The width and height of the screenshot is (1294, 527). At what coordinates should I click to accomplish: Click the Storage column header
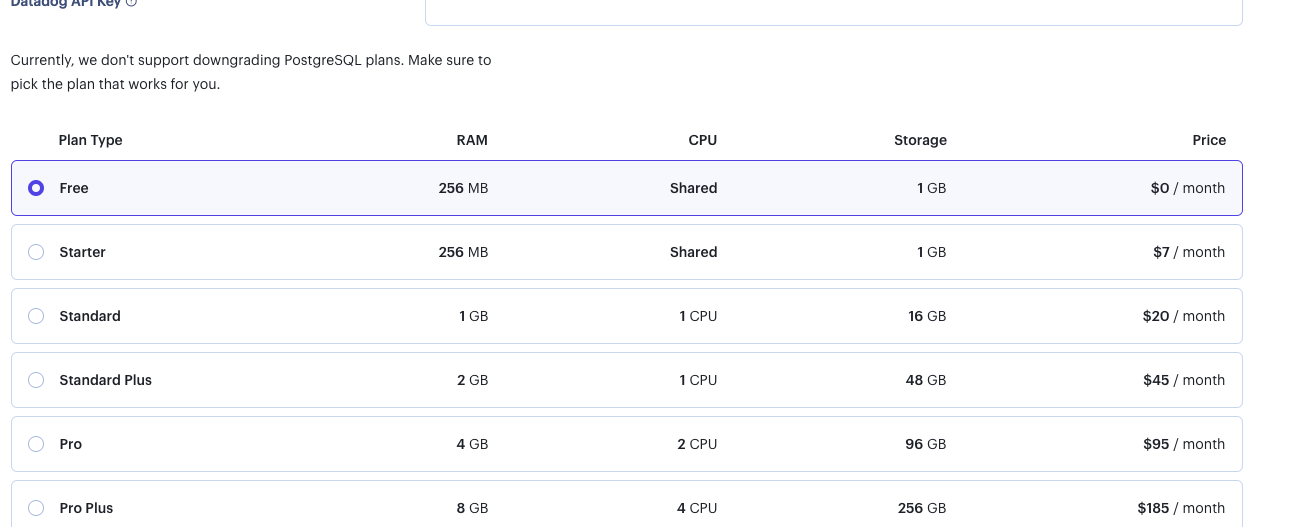920,140
